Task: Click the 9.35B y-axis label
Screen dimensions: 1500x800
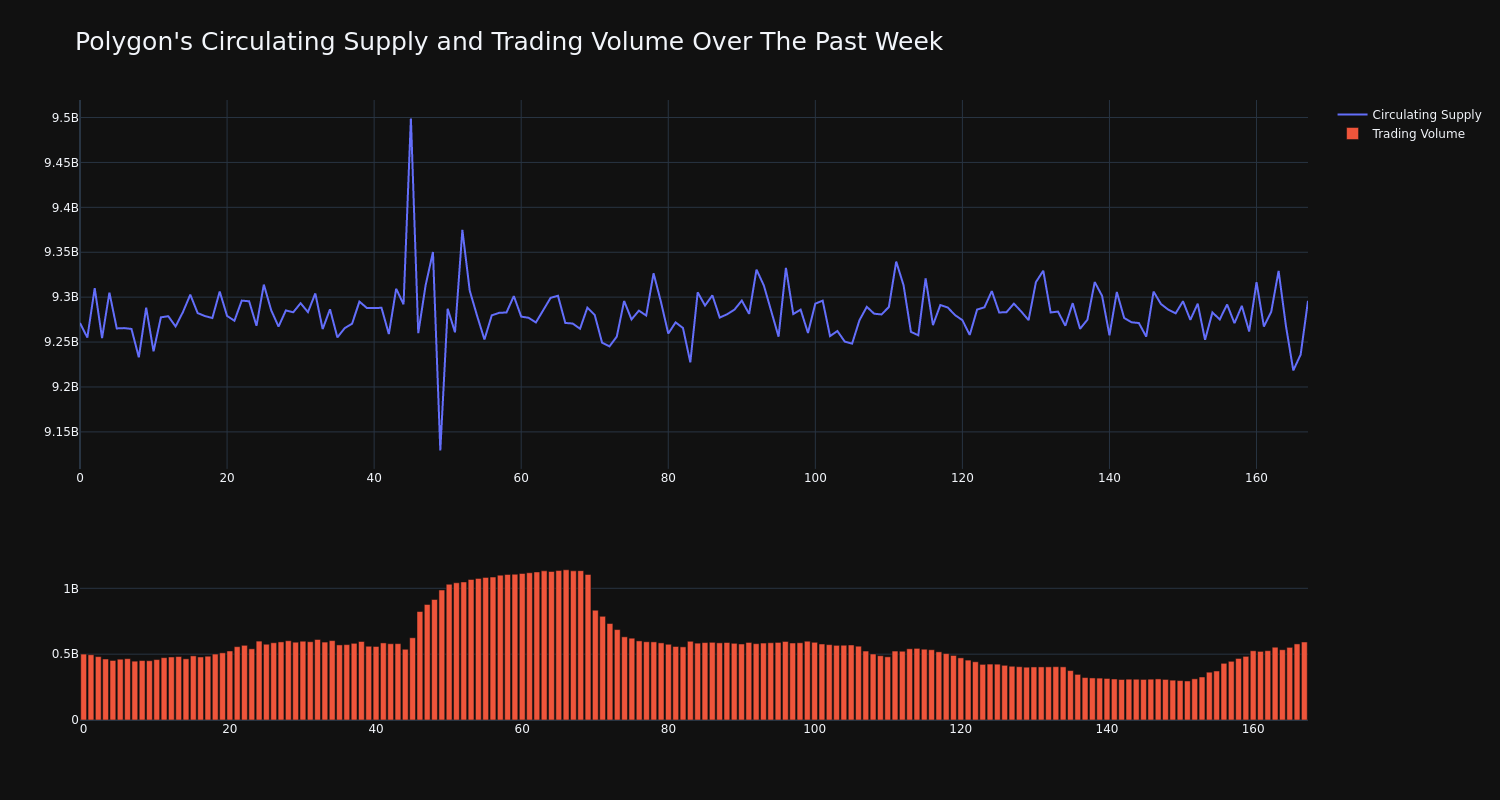Action: point(61,252)
